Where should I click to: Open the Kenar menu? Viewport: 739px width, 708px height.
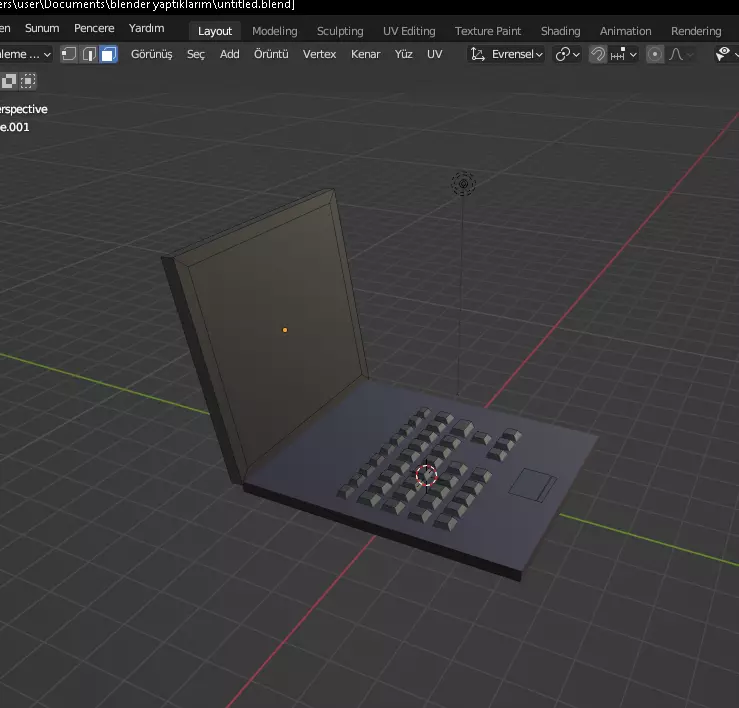coord(365,54)
